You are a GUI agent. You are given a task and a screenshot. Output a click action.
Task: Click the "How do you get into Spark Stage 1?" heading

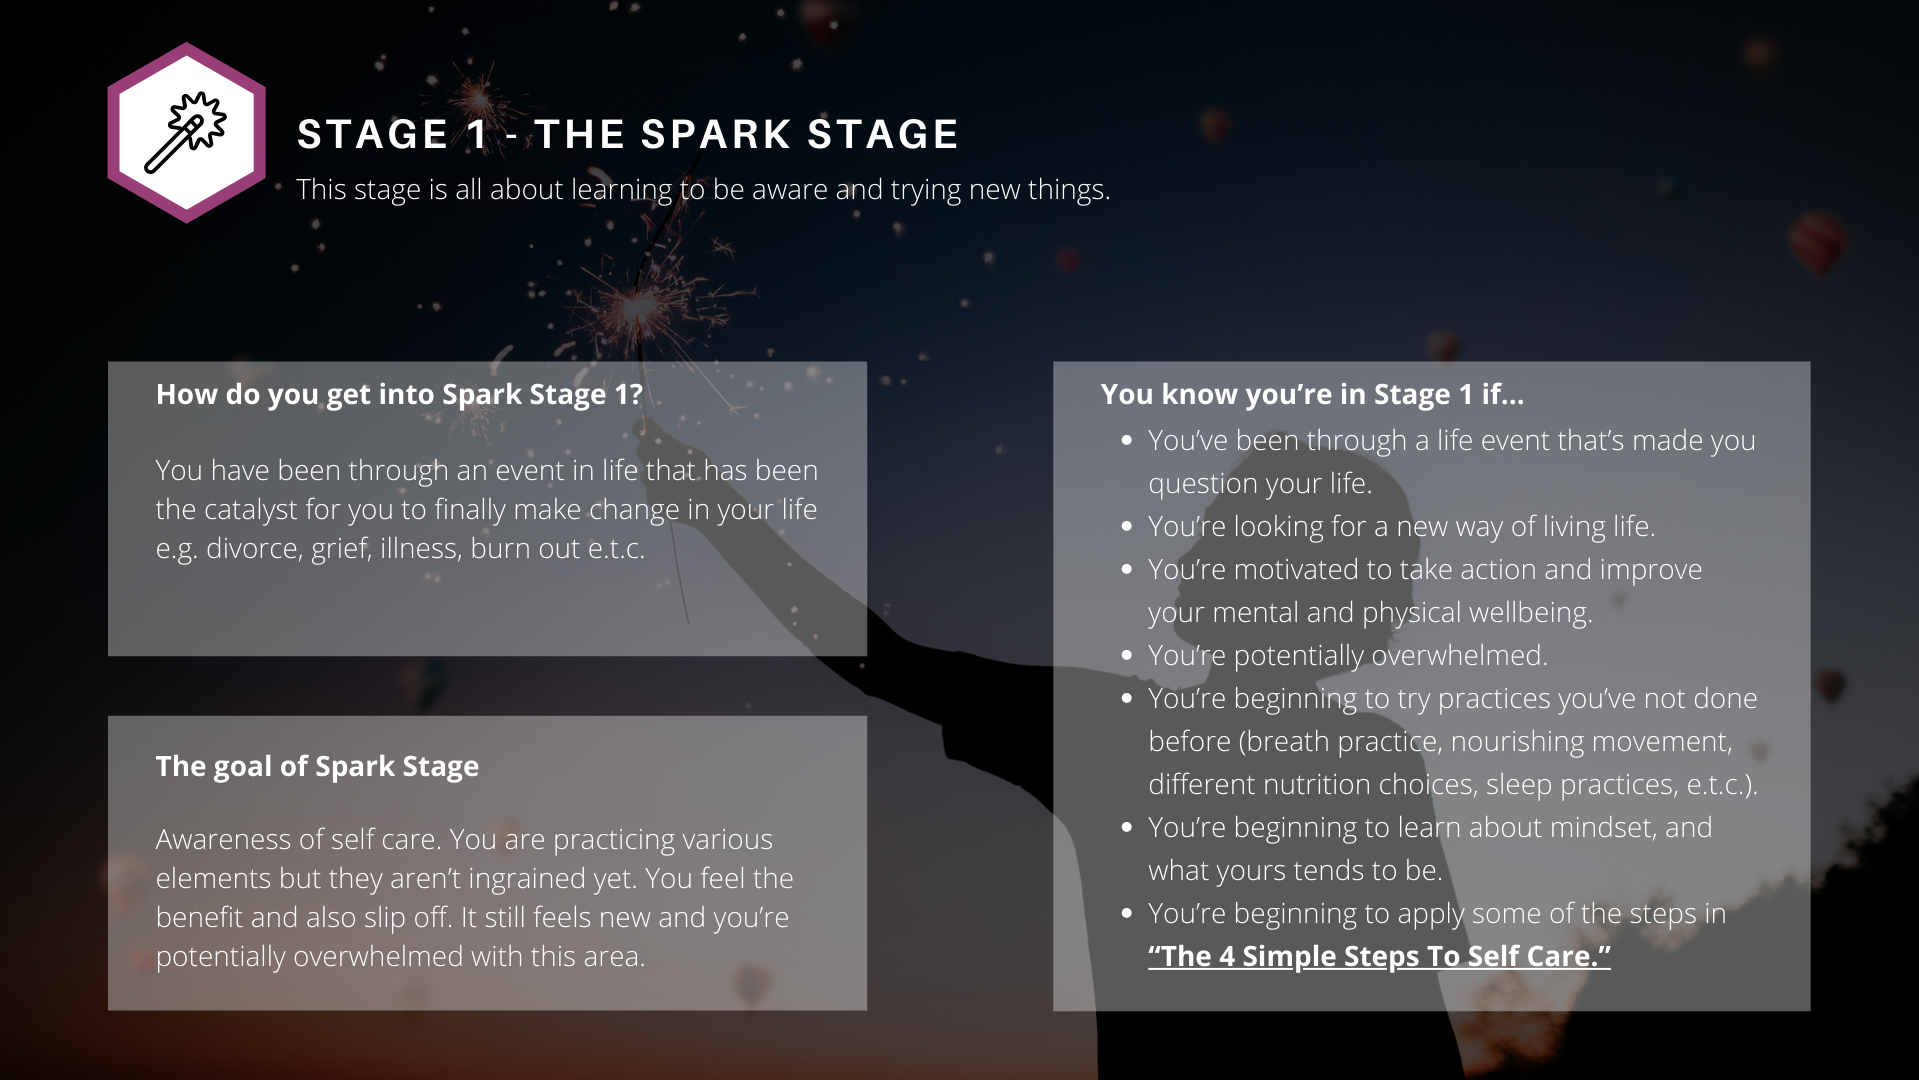pos(399,394)
